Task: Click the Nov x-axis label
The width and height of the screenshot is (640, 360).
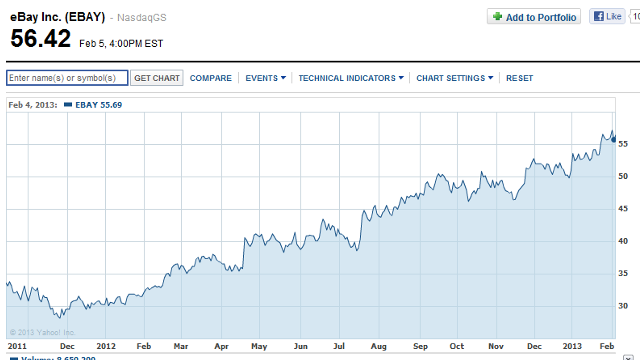Action: tap(496, 346)
